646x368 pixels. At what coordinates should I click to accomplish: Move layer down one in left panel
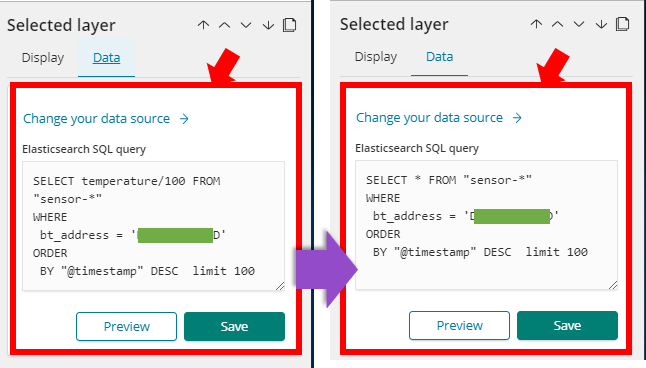click(x=246, y=25)
